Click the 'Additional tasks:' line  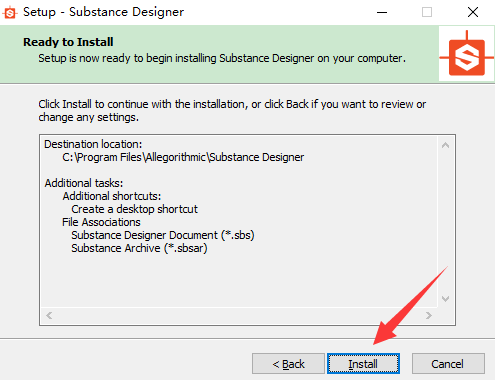pos(84,183)
